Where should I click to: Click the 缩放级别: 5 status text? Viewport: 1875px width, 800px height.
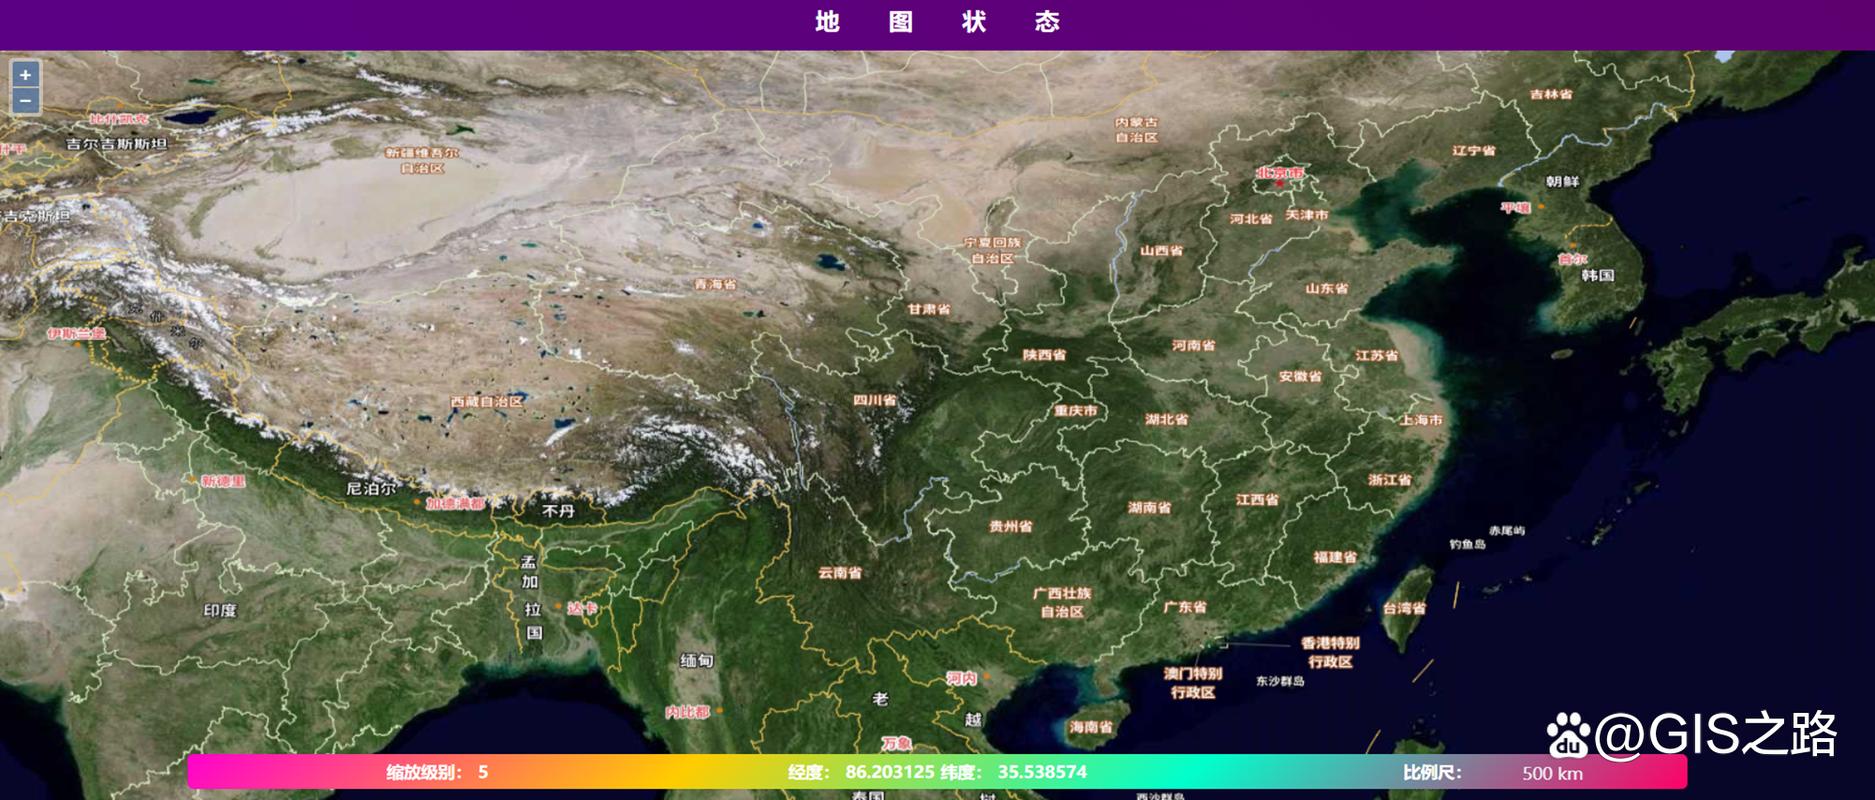coord(437,772)
